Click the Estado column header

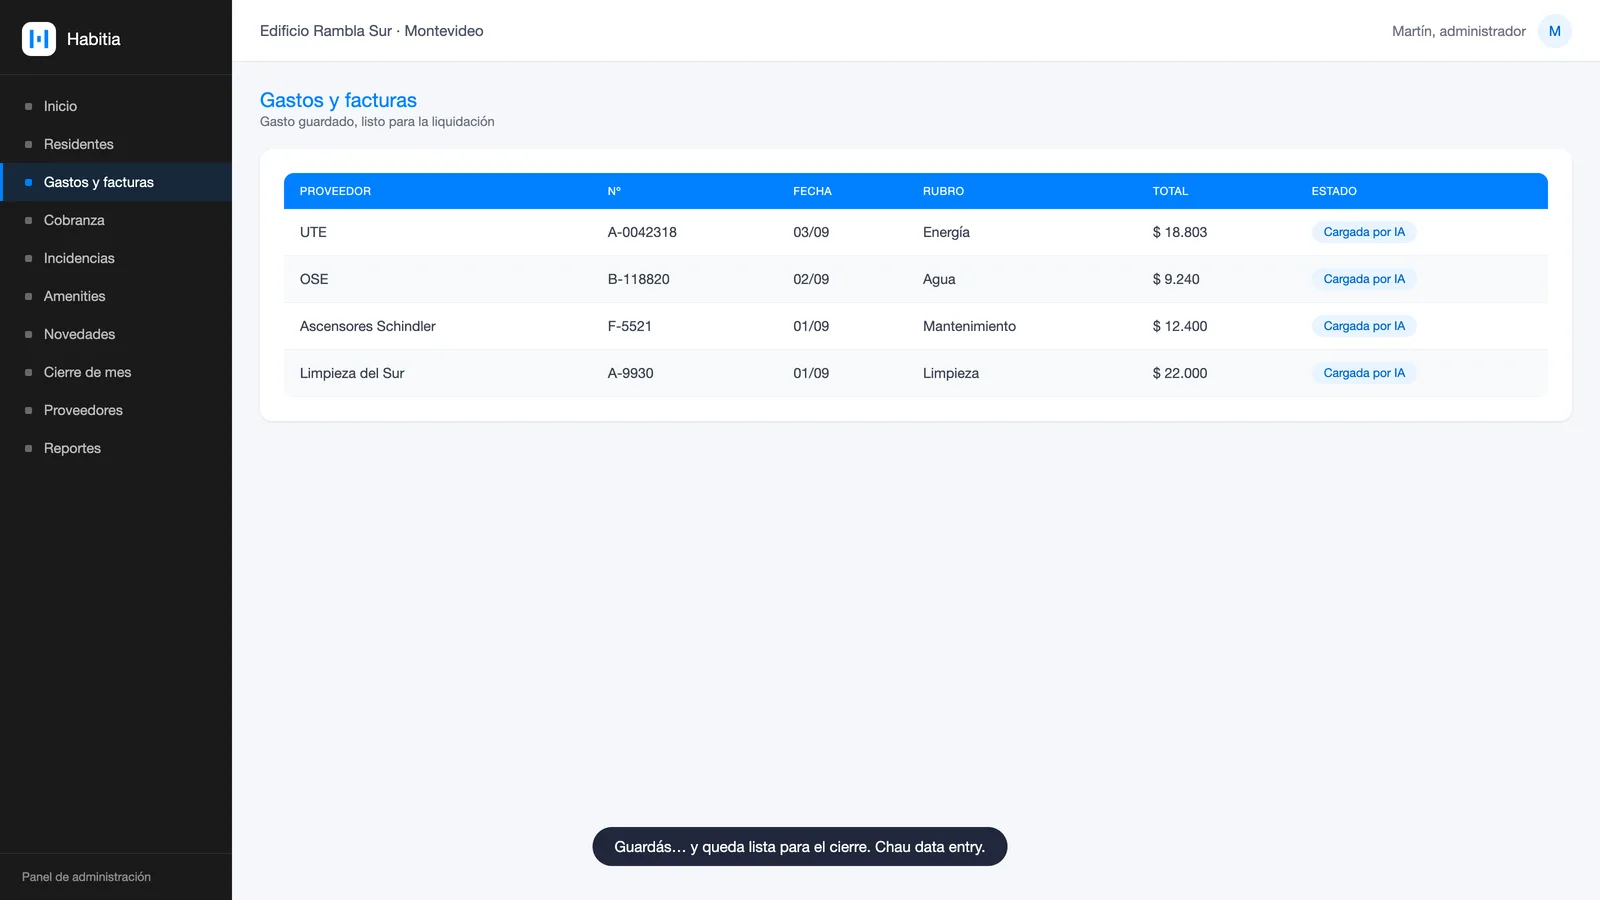pos(1334,191)
